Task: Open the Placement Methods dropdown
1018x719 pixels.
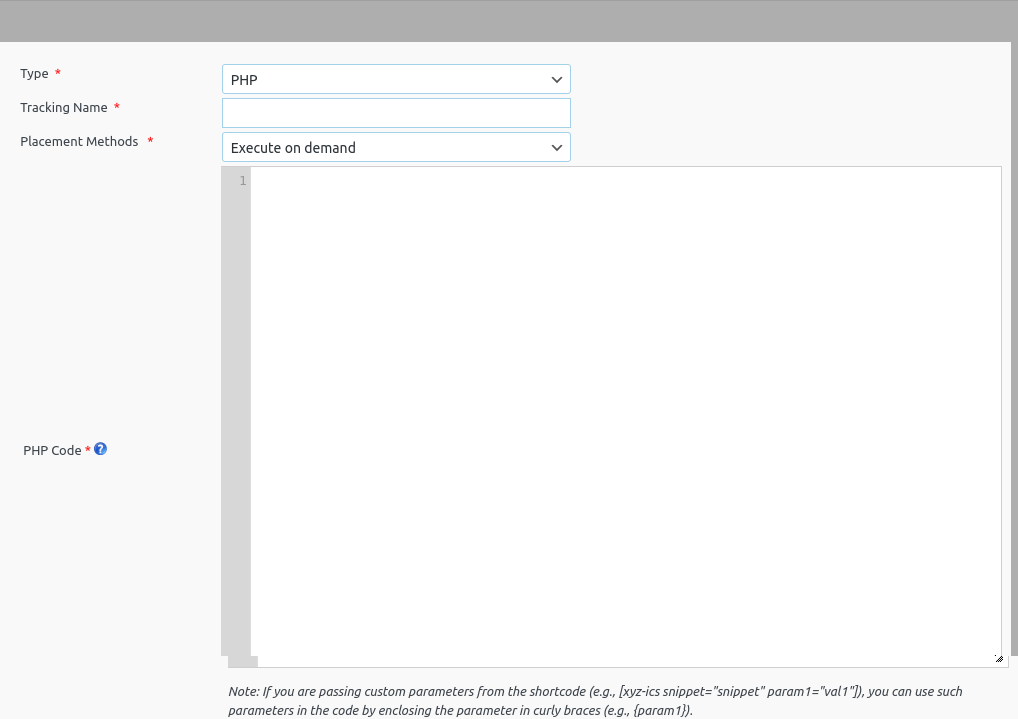Action: 396,147
